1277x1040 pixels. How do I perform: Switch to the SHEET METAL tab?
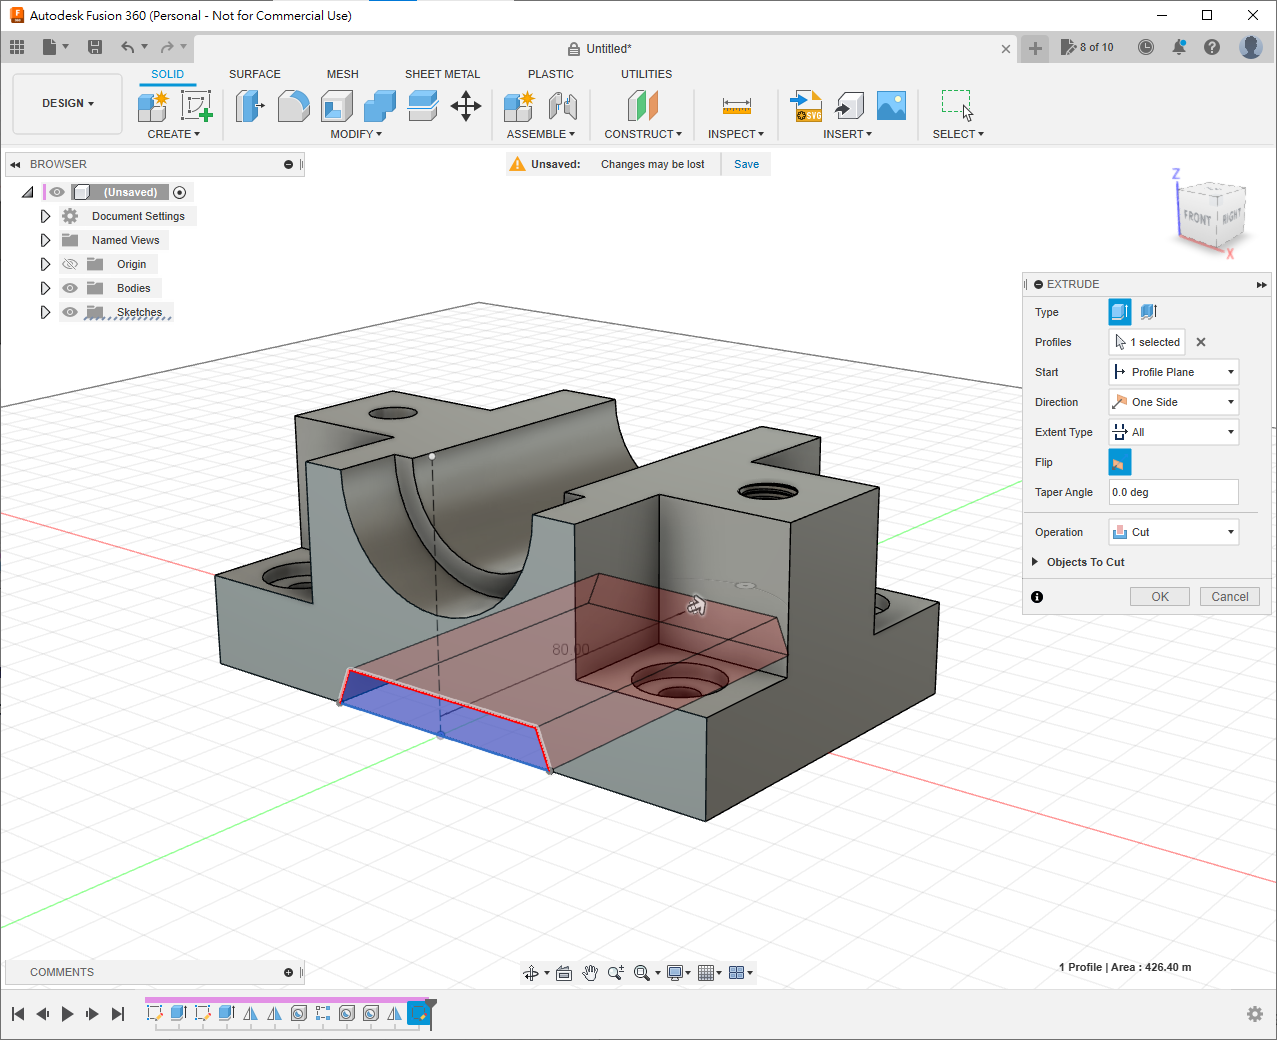(x=442, y=74)
